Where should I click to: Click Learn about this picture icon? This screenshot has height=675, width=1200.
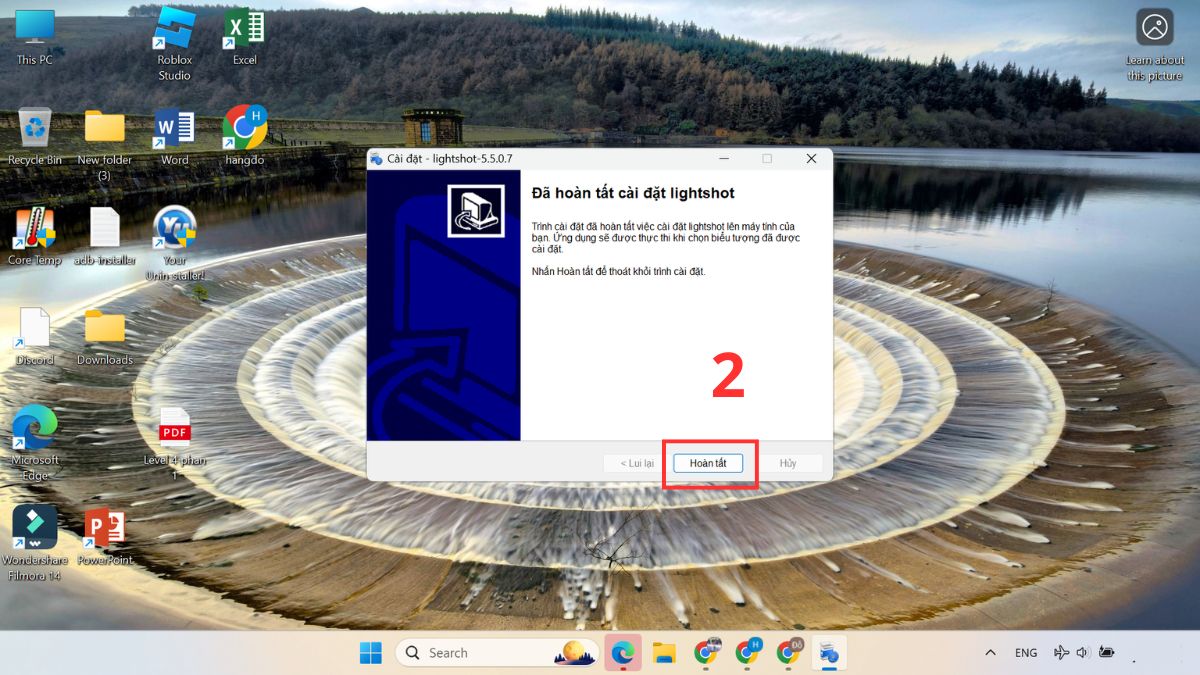(1155, 45)
